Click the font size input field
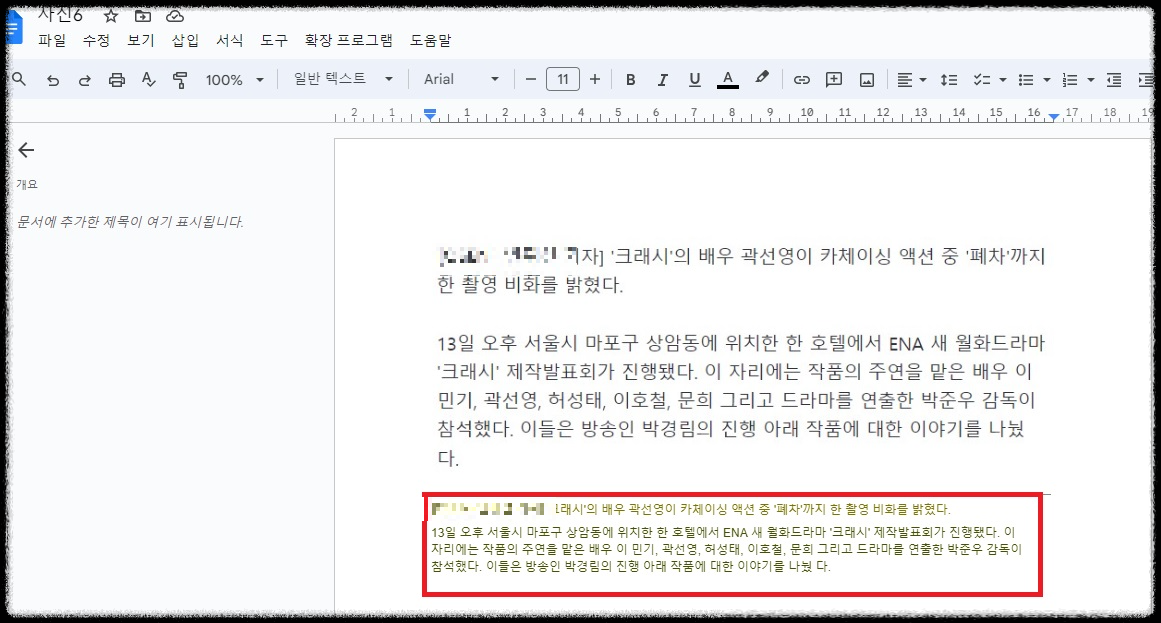1161x623 pixels. (562, 78)
